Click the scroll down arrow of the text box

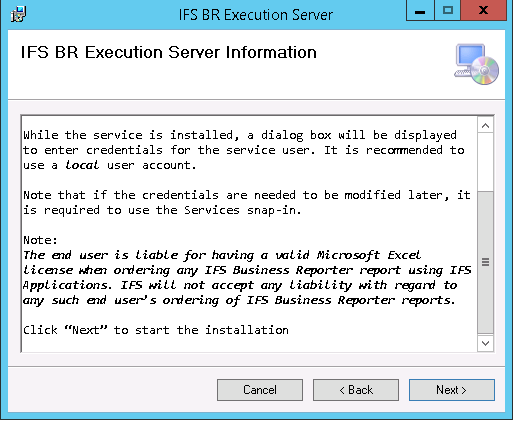click(485, 343)
